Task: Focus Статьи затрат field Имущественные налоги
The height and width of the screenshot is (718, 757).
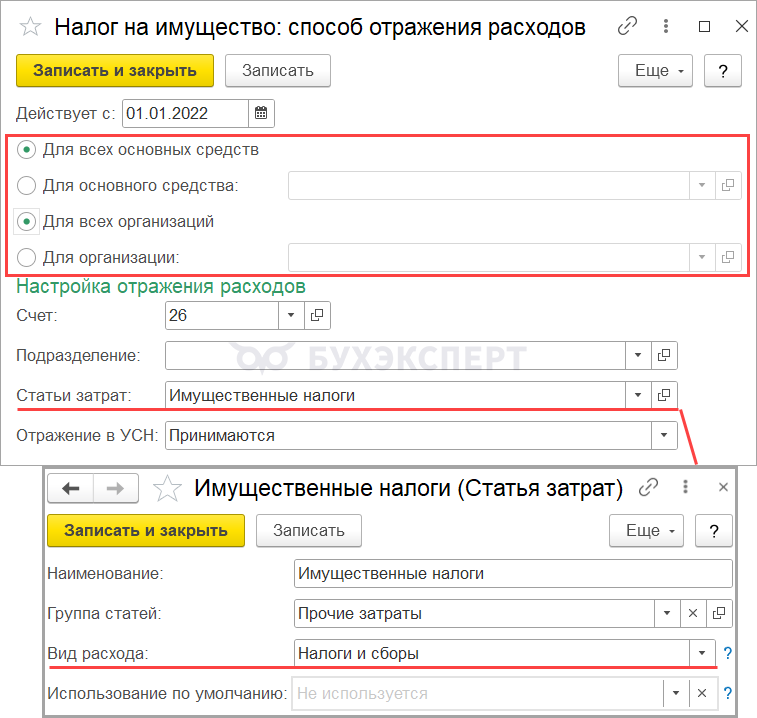Action: tap(395, 395)
